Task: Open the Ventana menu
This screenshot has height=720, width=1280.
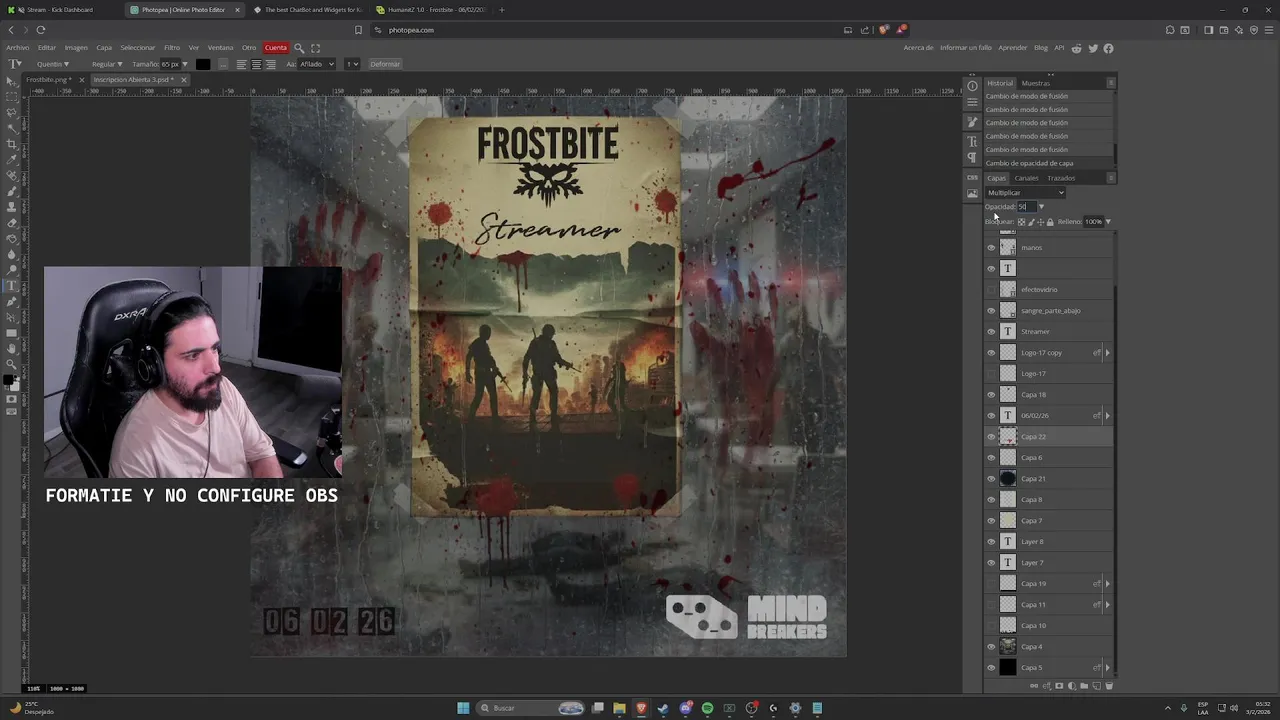Action: point(221,48)
